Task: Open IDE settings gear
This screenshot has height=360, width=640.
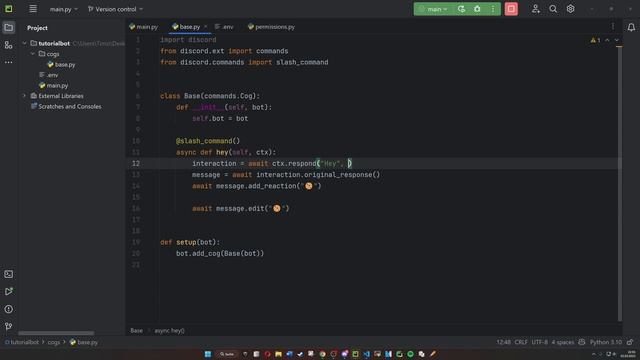Action: [x=570, y=9]
